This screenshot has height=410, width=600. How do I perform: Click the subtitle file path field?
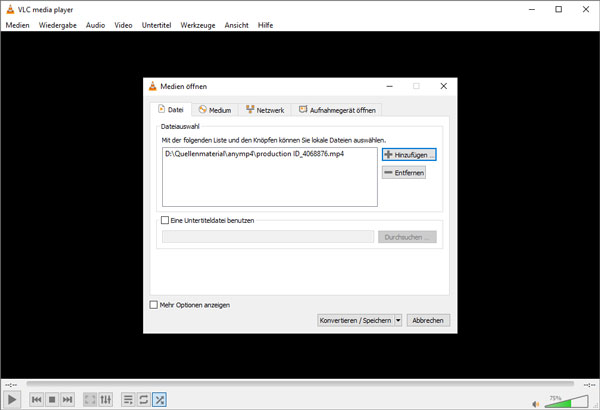point(268,237)
